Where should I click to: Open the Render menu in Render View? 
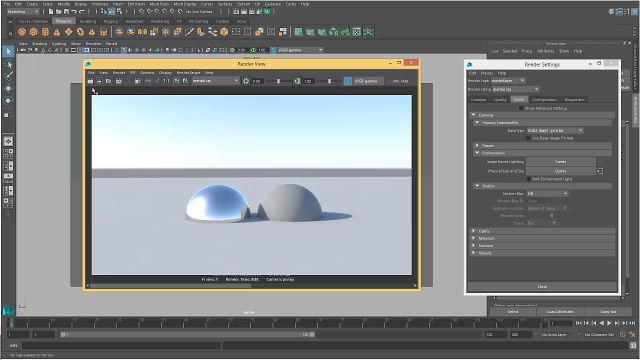tap(119, 73)
